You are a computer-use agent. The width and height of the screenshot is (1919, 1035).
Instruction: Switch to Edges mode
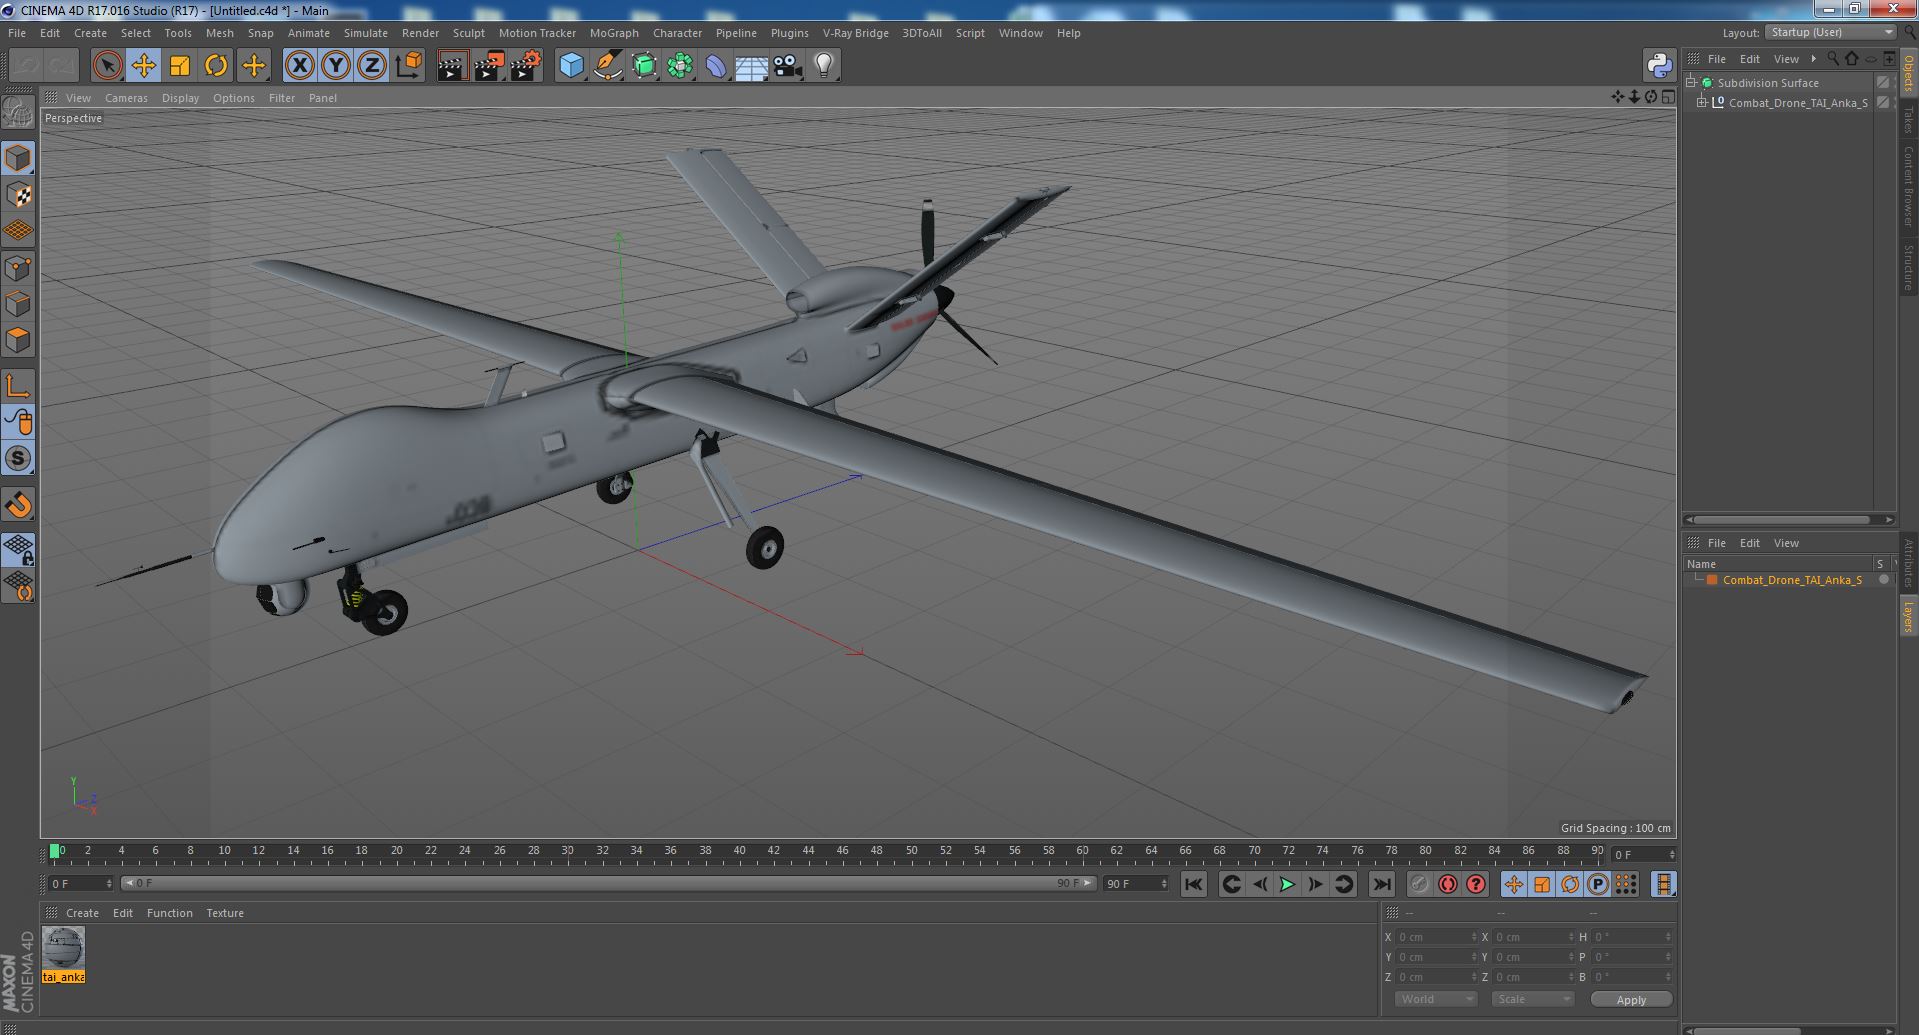click(18, 304)
